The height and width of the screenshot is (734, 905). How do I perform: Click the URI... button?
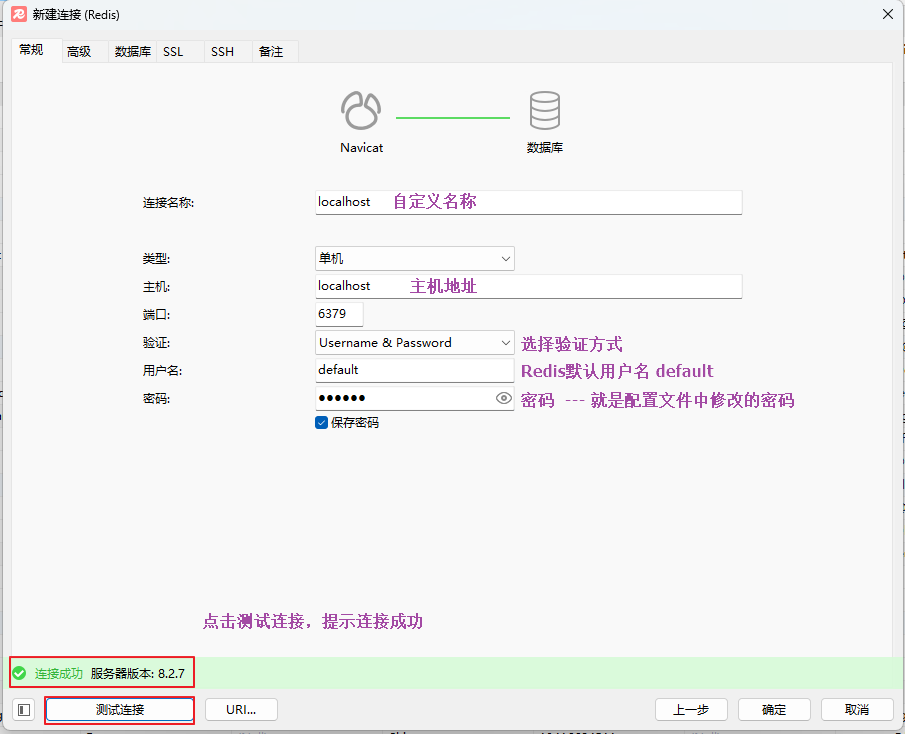pyautogui.click(x=241, y=710)
